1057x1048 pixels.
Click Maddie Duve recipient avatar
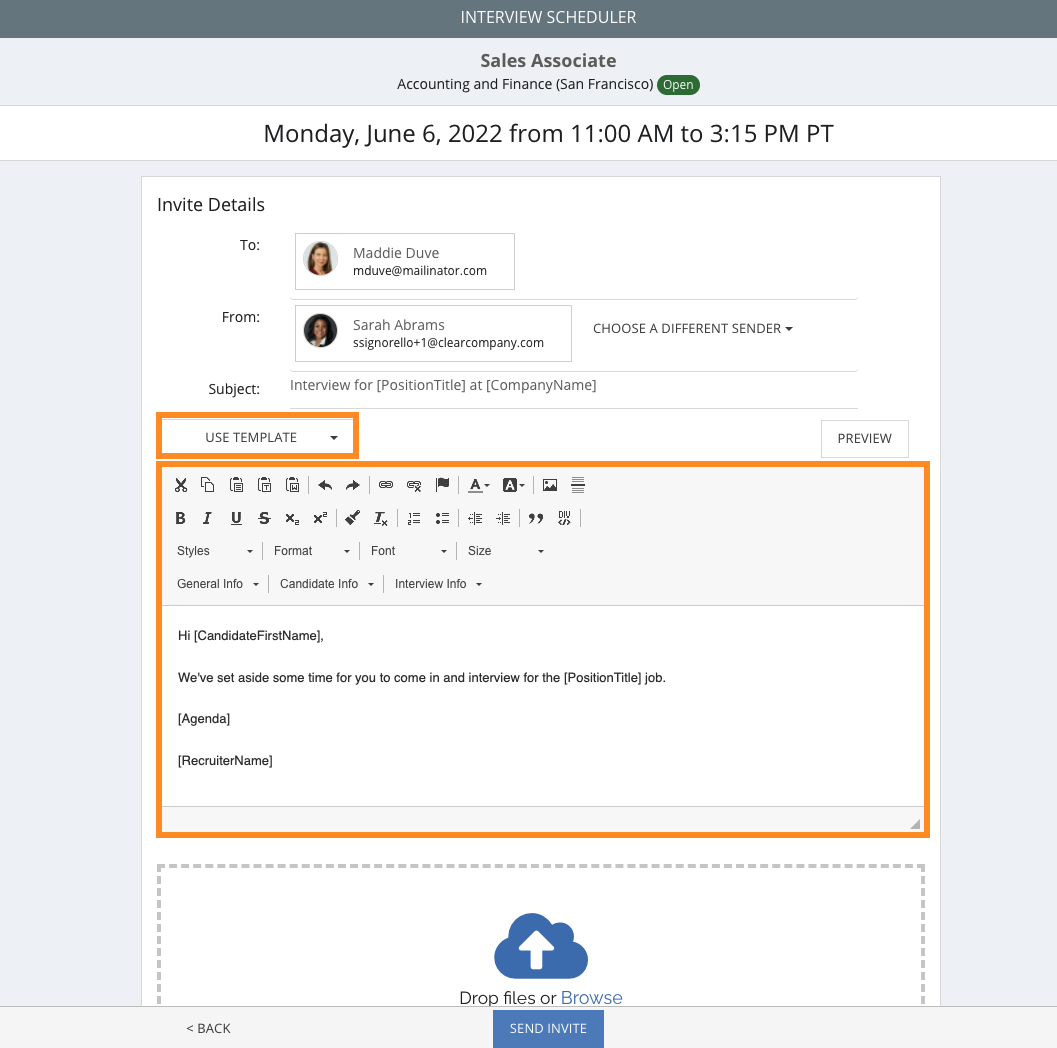tap(320, 258)
